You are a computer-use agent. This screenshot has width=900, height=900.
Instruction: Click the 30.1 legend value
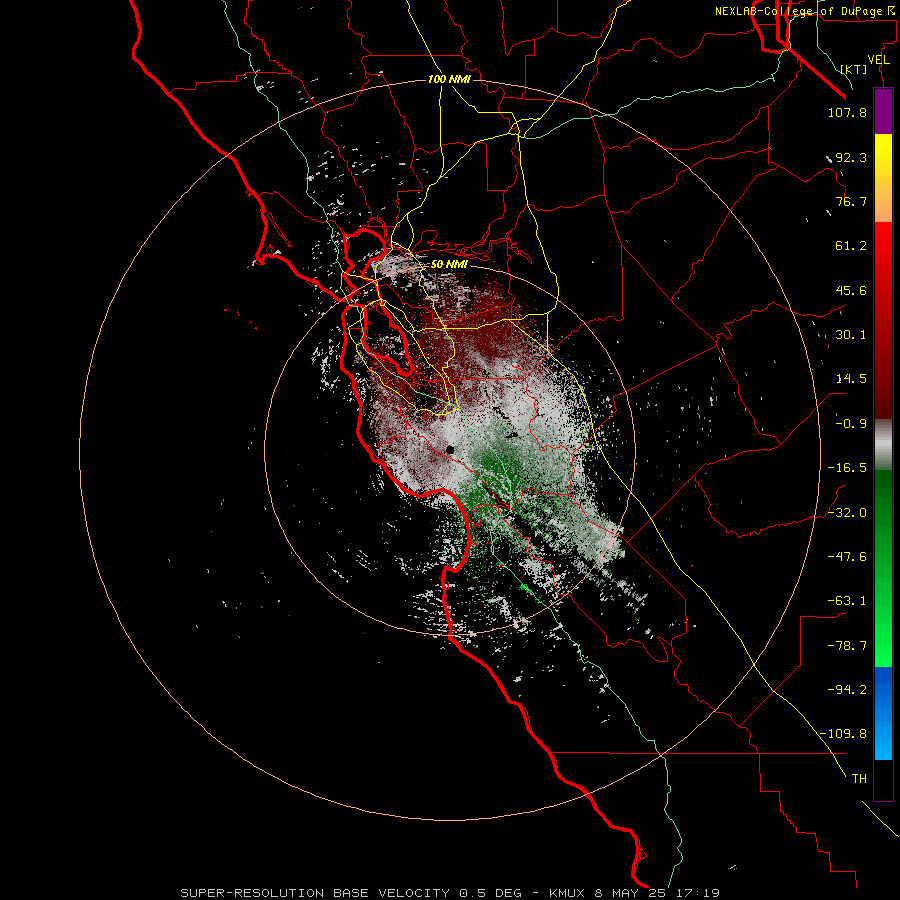851,335
